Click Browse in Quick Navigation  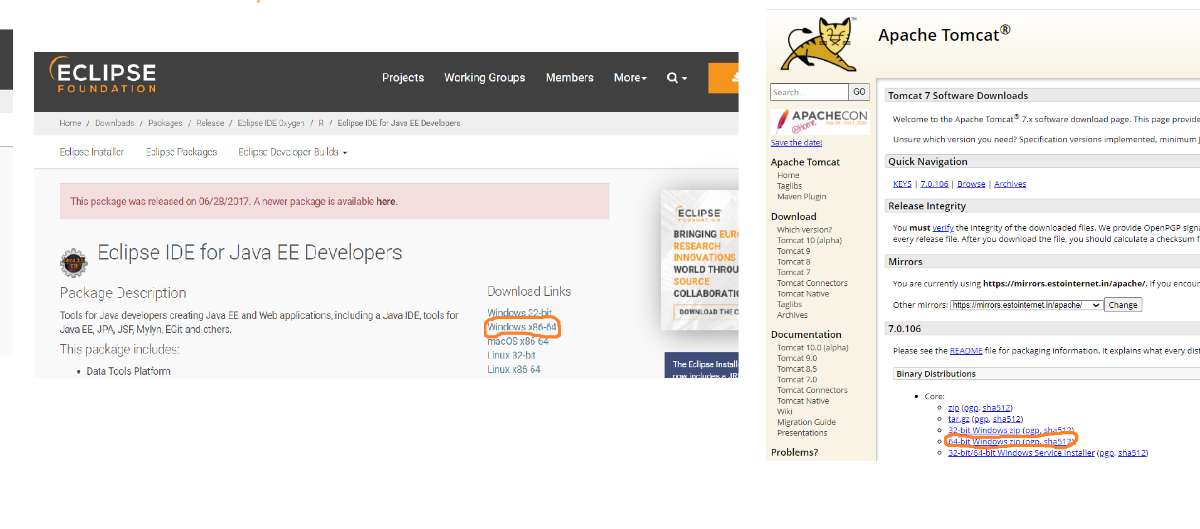(971, 184)
